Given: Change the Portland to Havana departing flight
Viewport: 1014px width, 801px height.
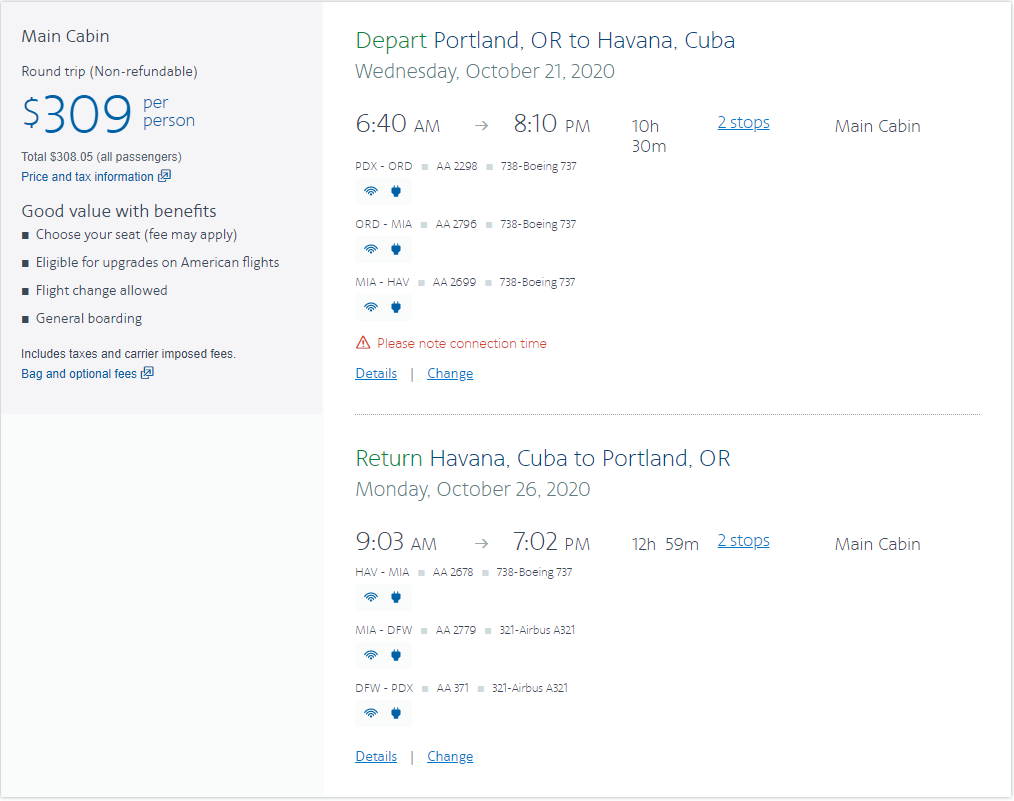Looking at the screenshot, I should 450,373.
